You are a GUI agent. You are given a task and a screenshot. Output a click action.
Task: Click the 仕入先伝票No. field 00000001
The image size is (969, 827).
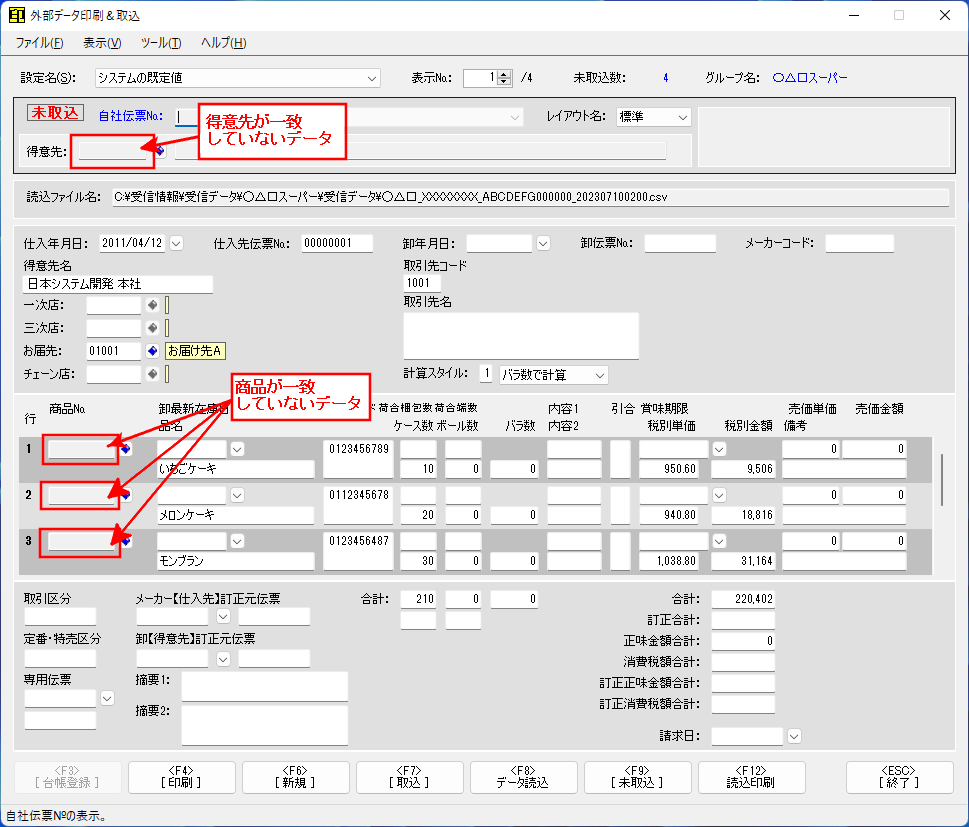tap(337, 244)
